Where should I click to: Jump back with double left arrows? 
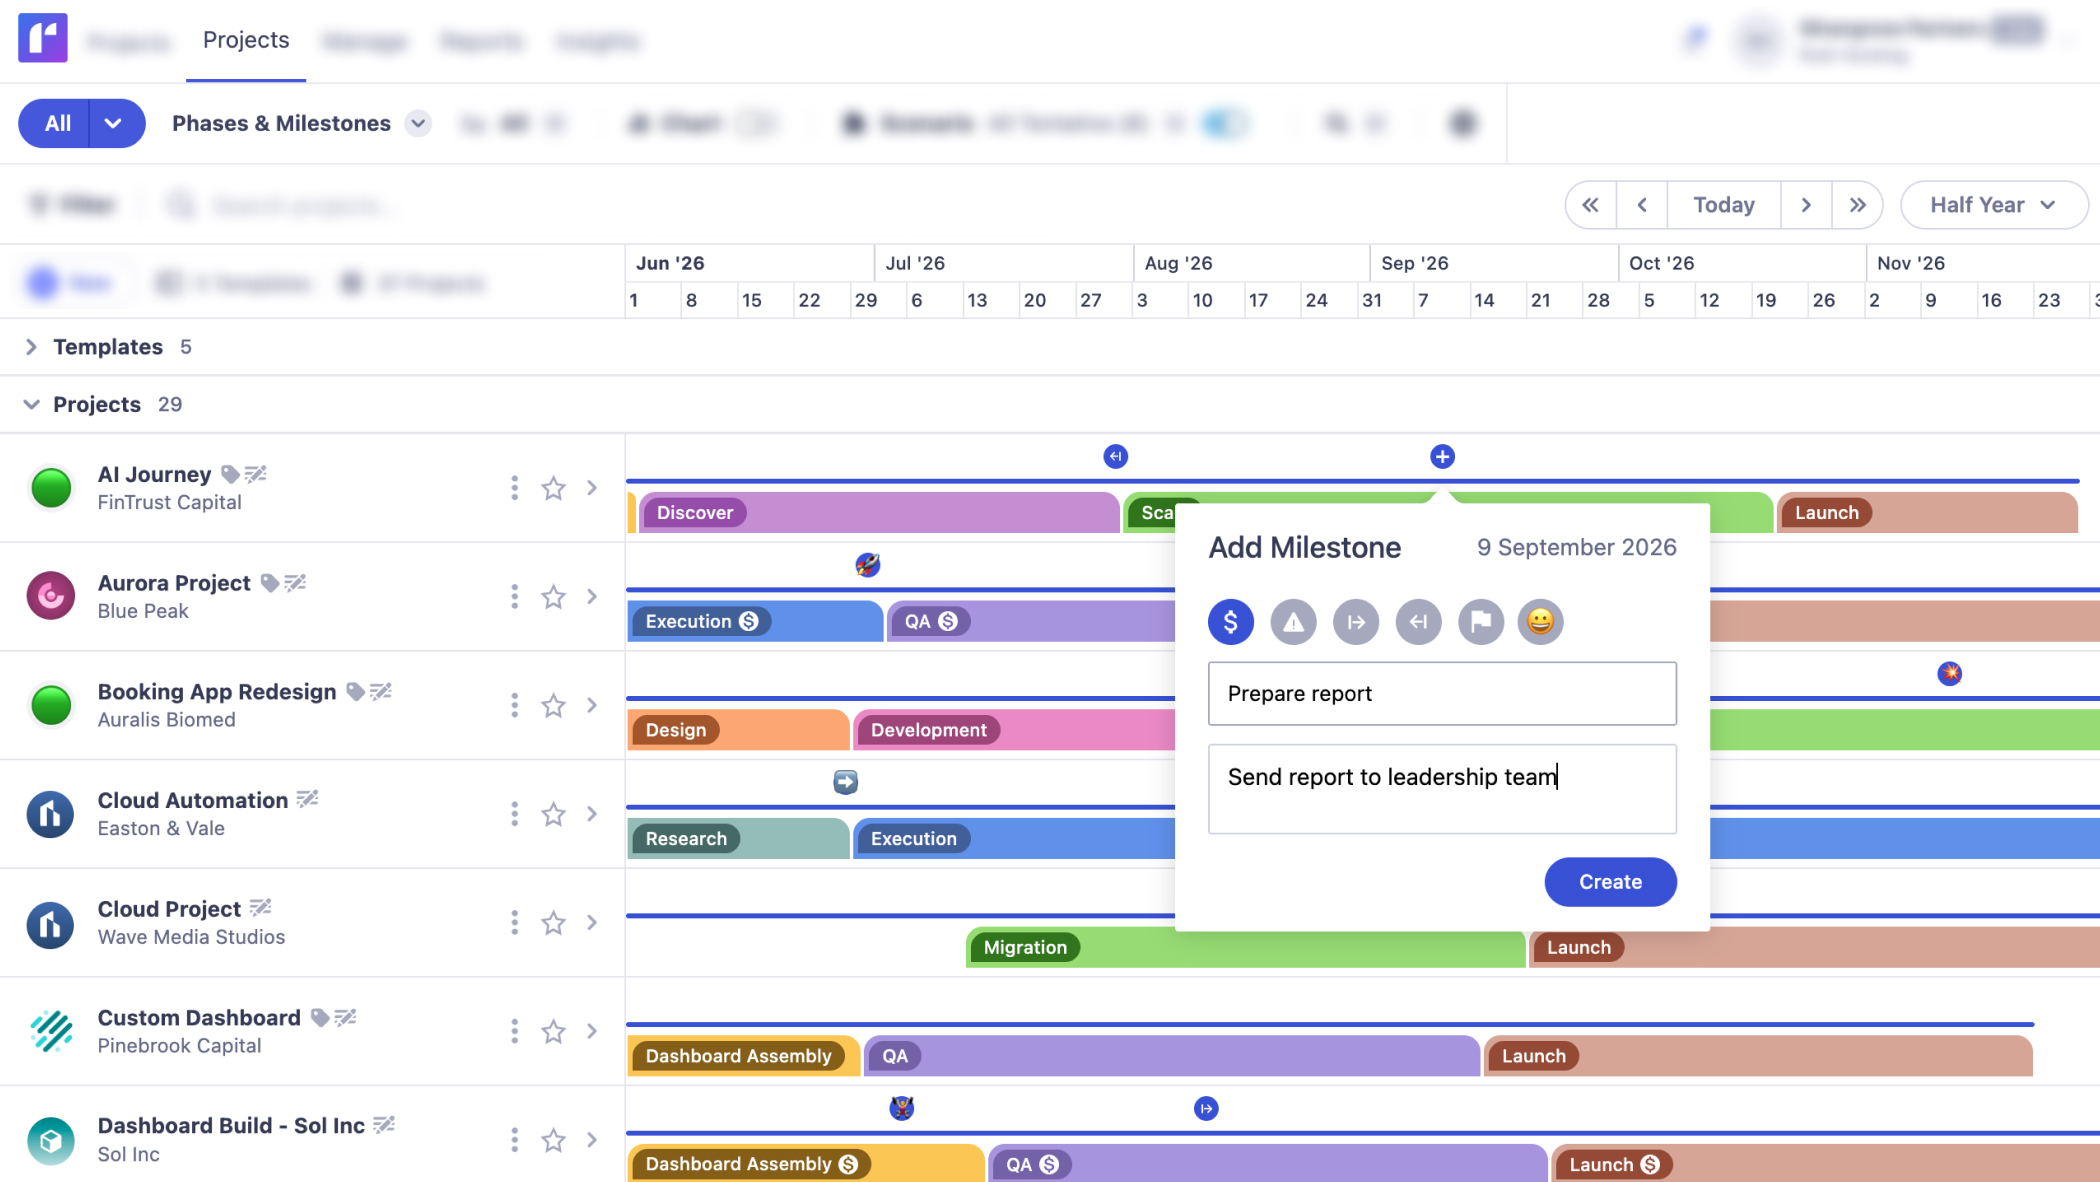[1591, 205]
